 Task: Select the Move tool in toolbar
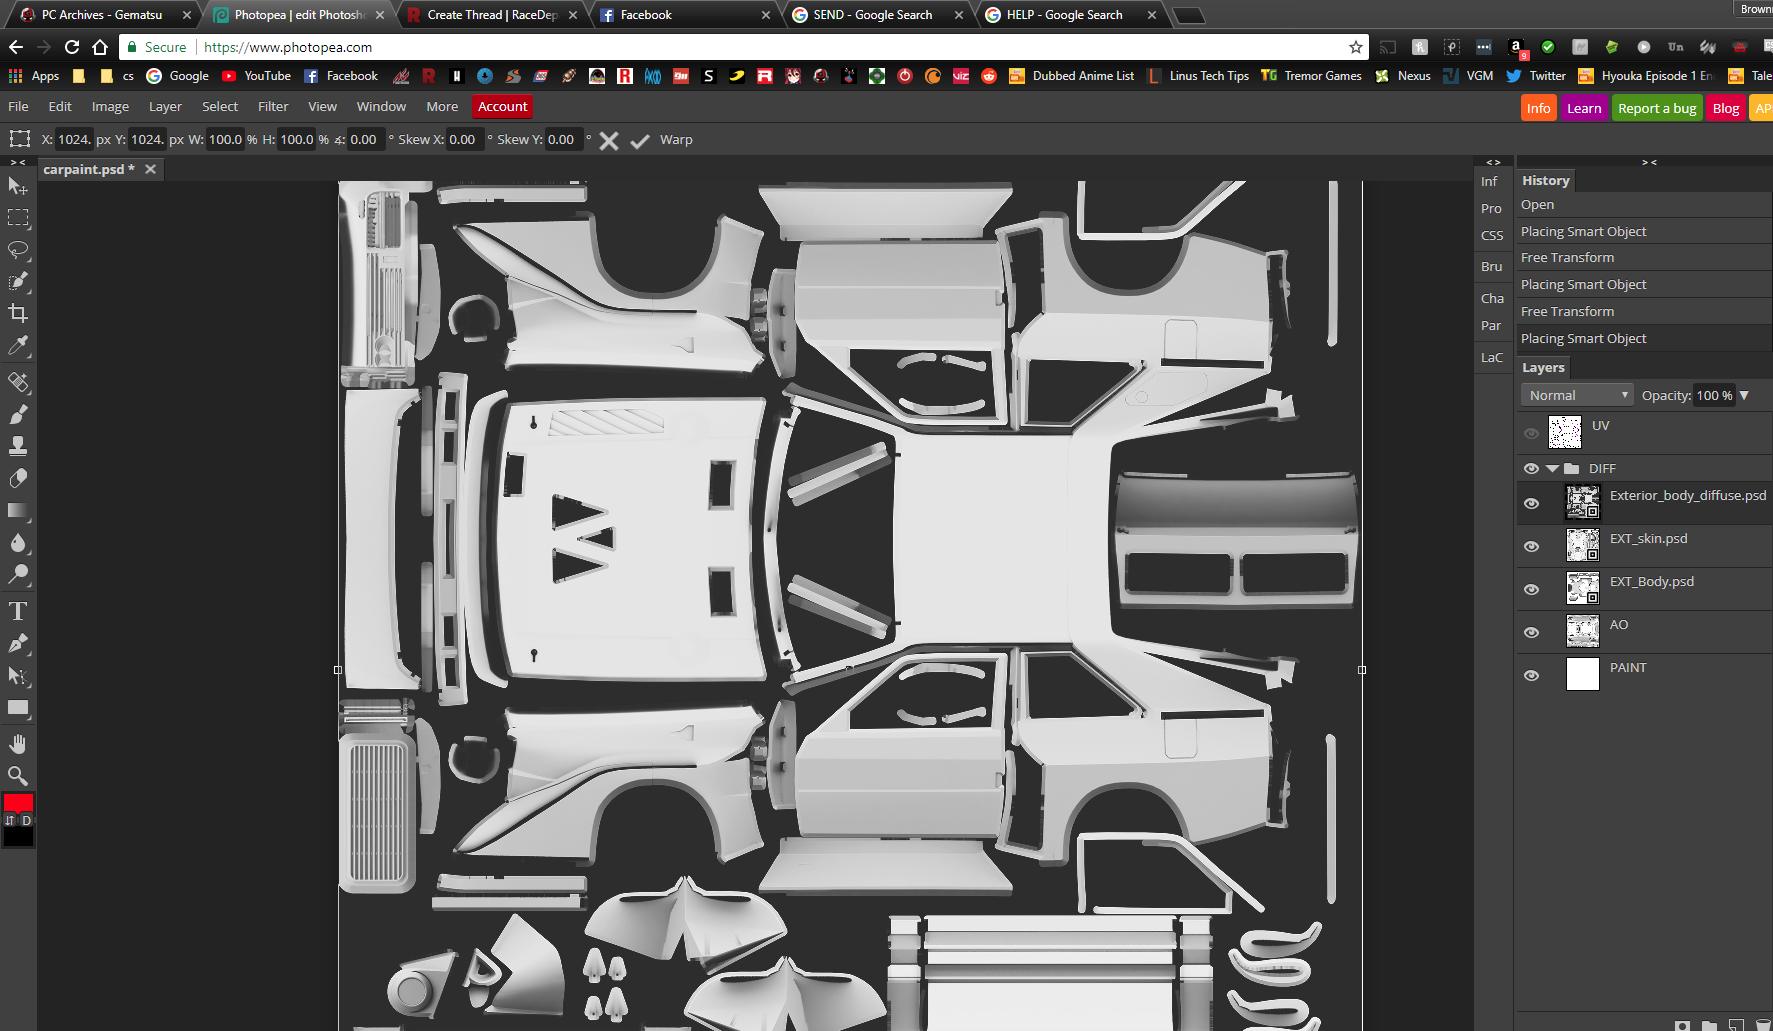pyautogui.click(x=18, y=186)
